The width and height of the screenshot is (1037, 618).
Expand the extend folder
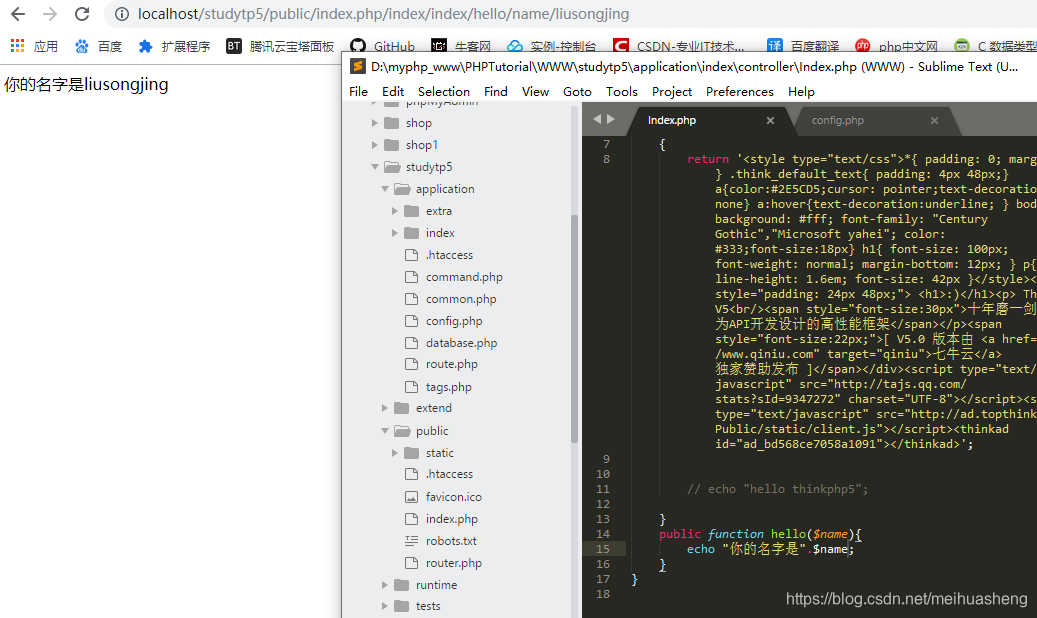coord(385,408)
